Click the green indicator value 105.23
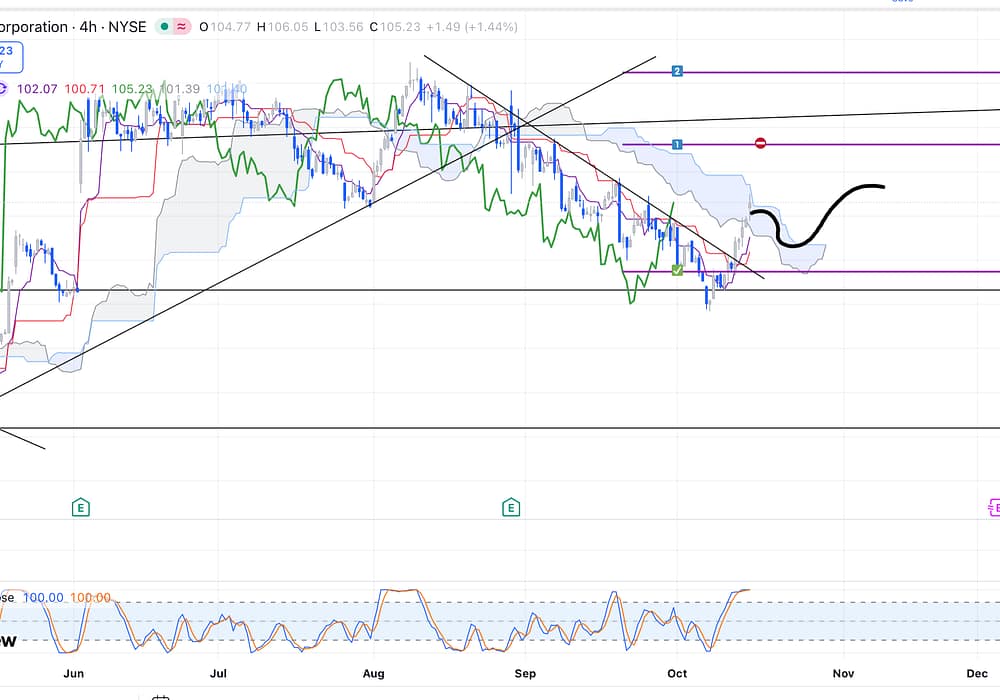Image resolution: width=1000 pixels, height=700 pixels. [131, 89]
